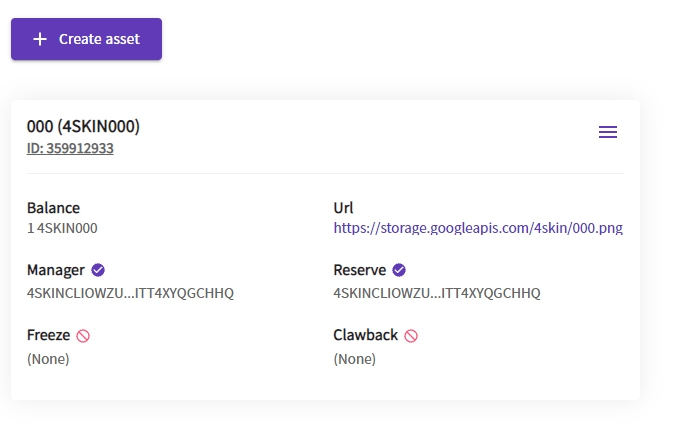The width and height of the screenshot is (679, 432).
Task: Open the asset card hamburger menu
Action: [608, 132]
